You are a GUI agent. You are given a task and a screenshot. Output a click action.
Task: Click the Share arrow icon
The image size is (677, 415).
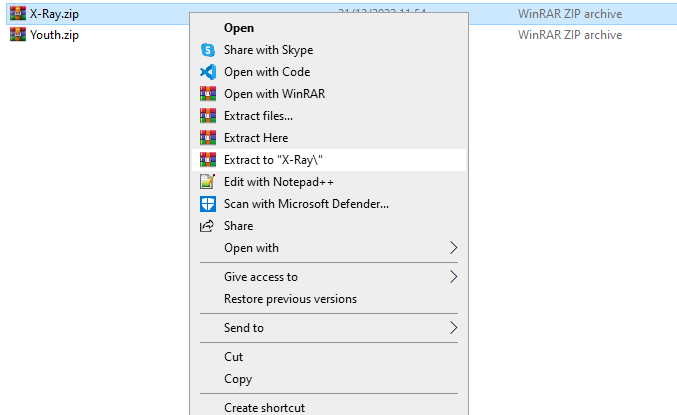tap(208, 226)
